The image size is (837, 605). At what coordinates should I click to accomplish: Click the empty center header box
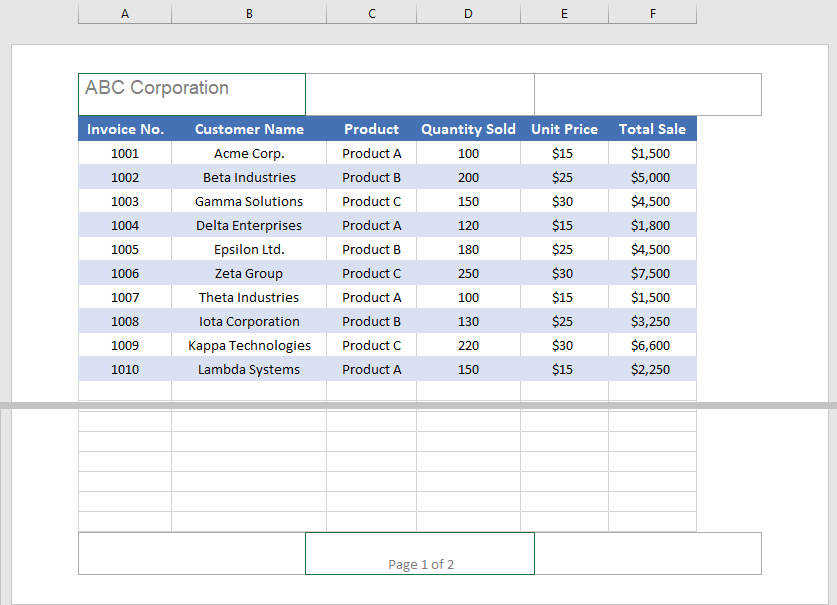[x=420, y=95]
